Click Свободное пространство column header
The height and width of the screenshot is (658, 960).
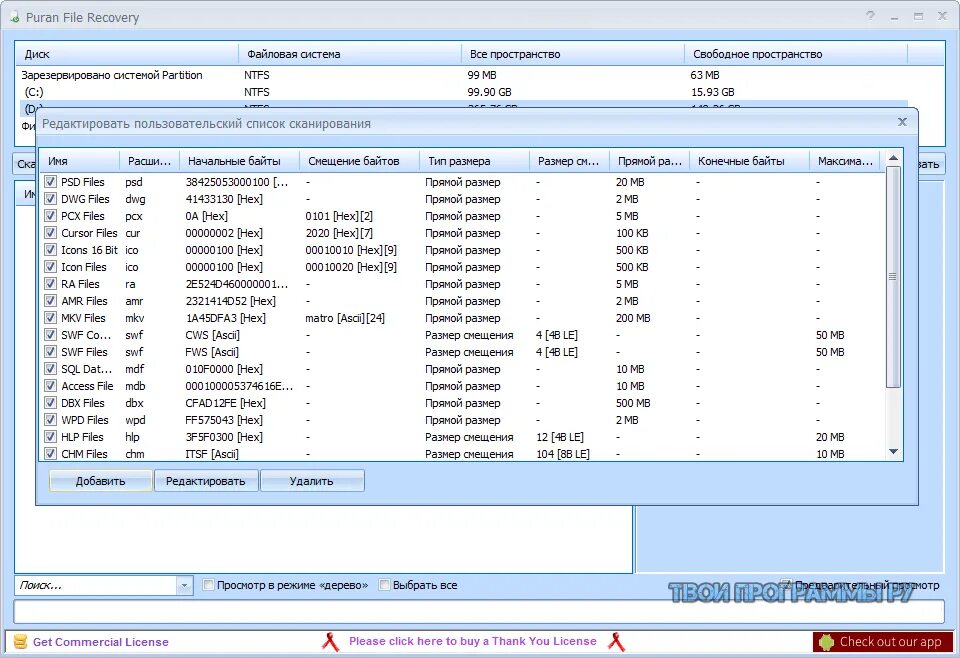pyautogui.click(x=795, y=54)
